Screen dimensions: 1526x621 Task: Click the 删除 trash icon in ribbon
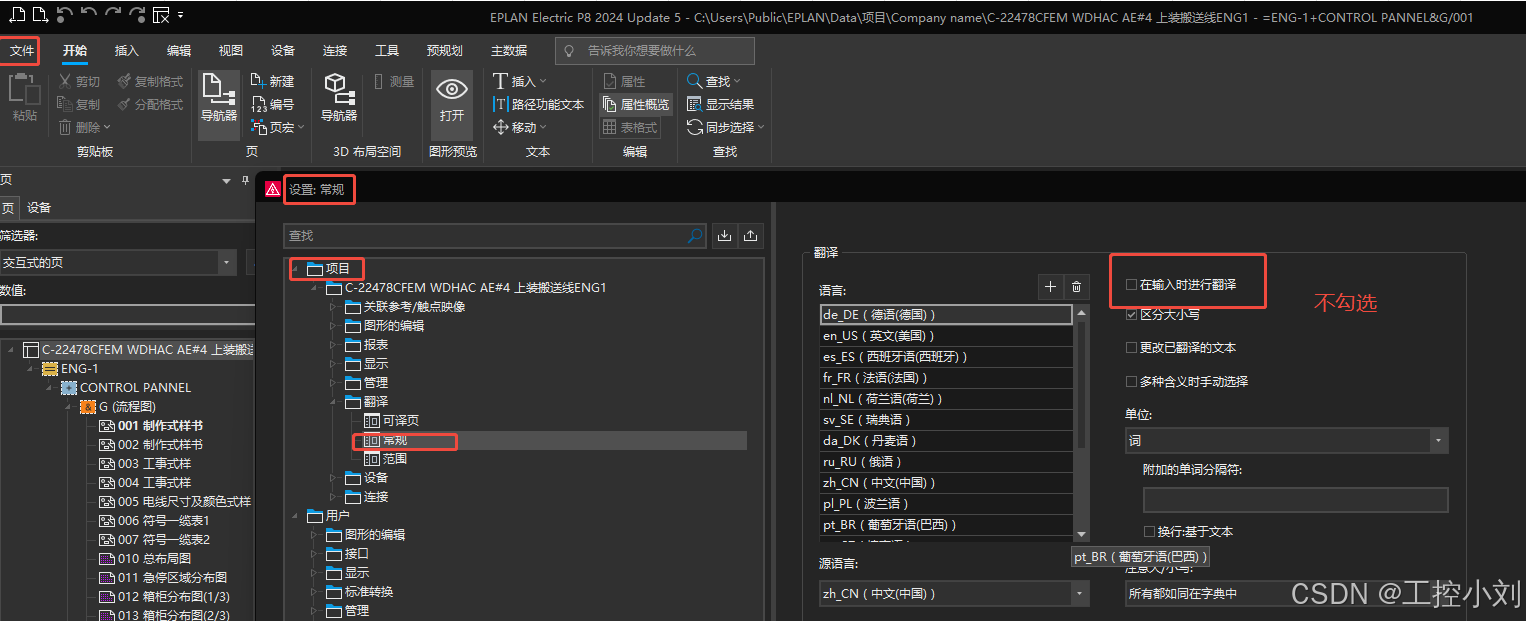[65, 127]
